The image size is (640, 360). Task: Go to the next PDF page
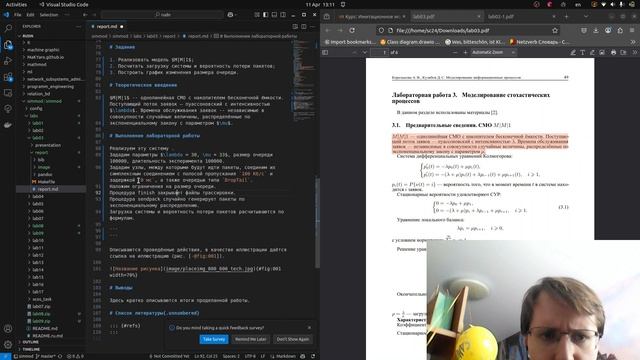point(364,53)
